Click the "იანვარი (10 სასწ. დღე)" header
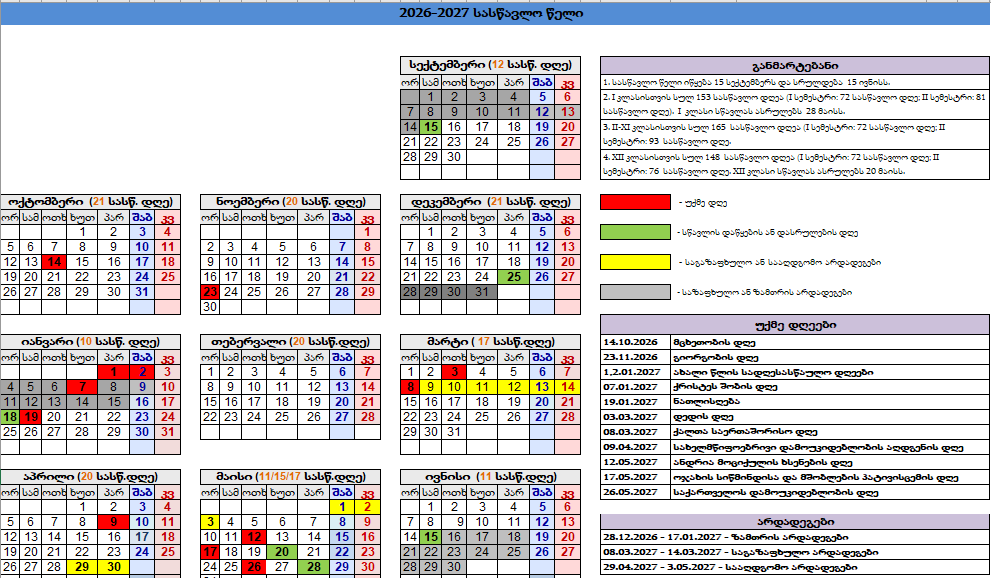The image size is (991, 578). click(90, 342)
